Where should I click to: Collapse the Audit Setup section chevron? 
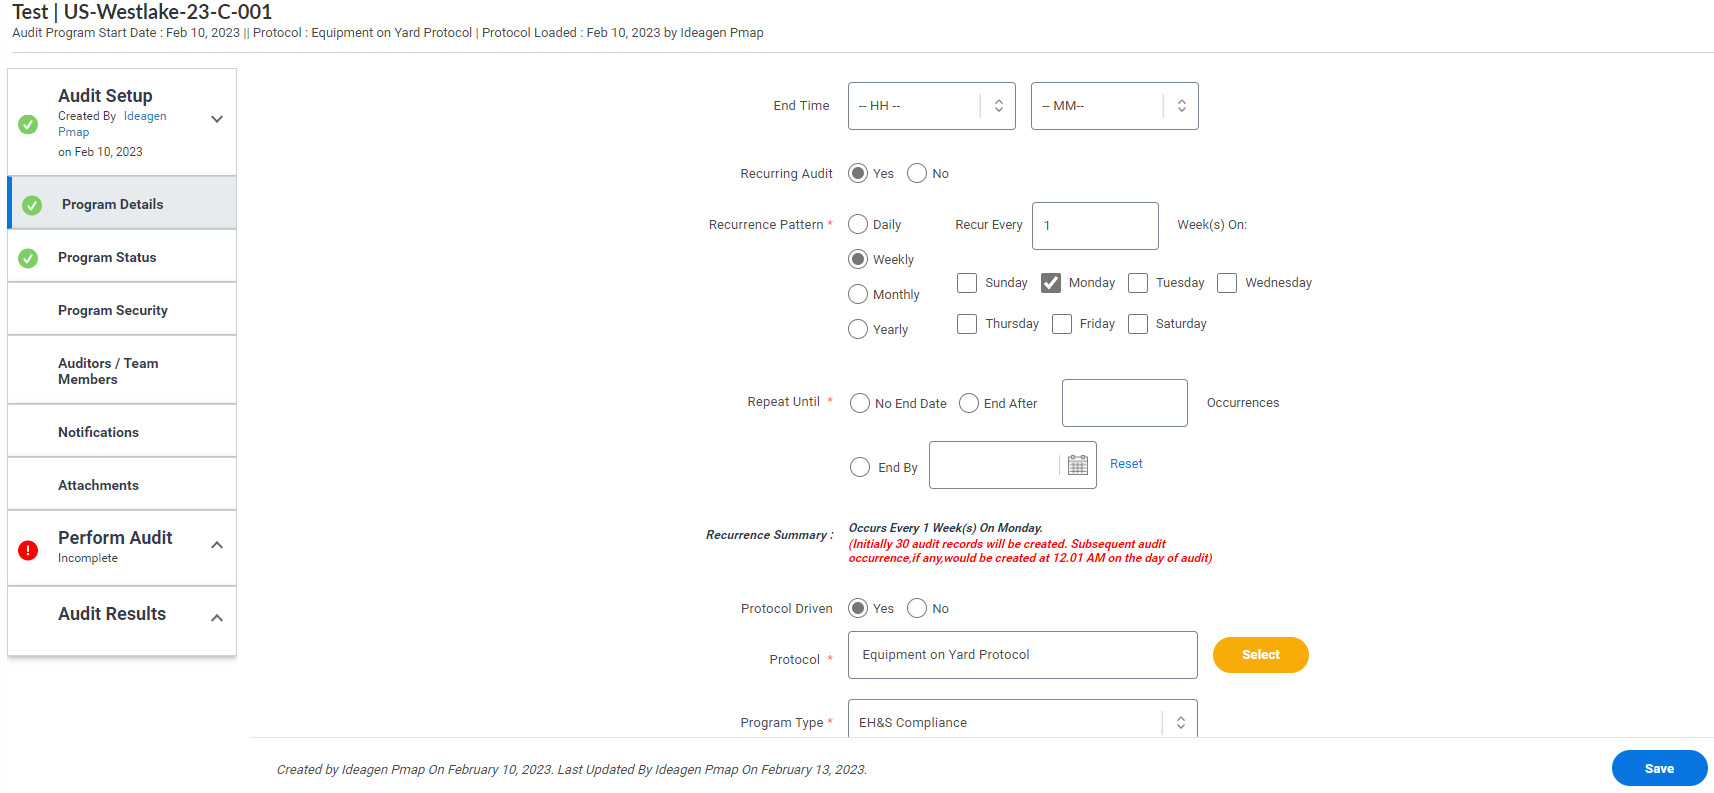coord(217,119)
